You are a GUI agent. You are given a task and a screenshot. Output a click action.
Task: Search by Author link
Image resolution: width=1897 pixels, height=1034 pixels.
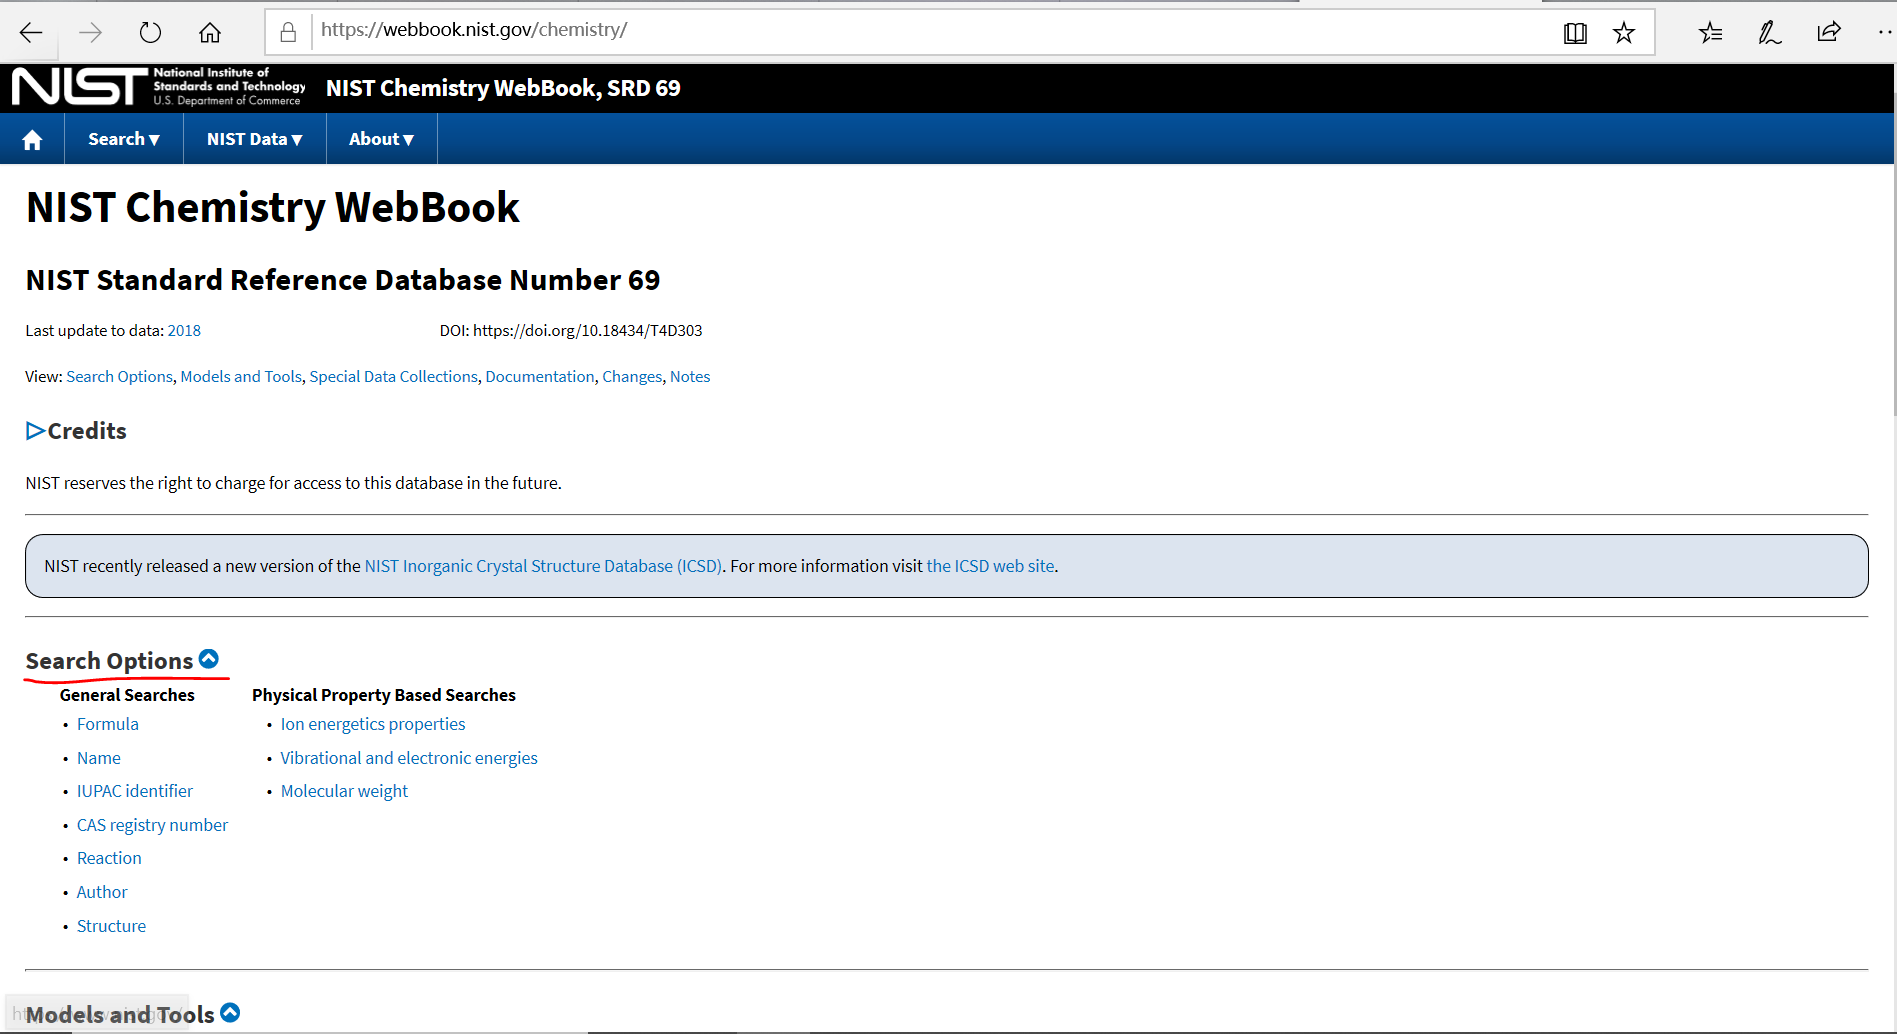click(102, 892)
